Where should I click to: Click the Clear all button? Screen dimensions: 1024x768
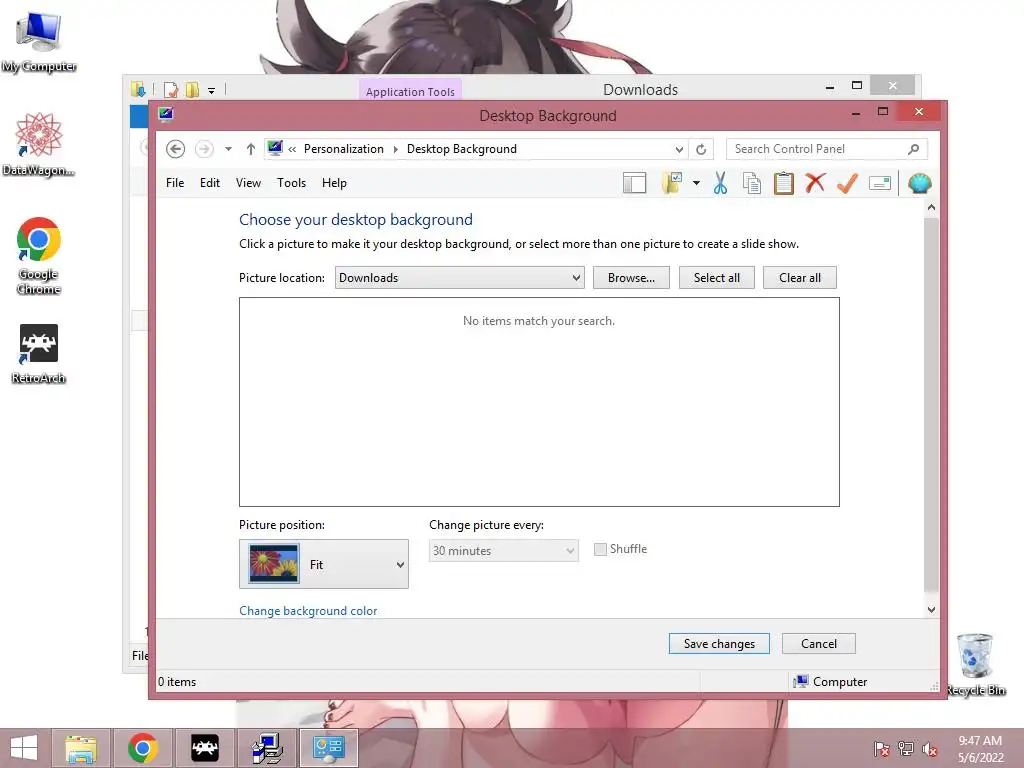click(799, 278)
